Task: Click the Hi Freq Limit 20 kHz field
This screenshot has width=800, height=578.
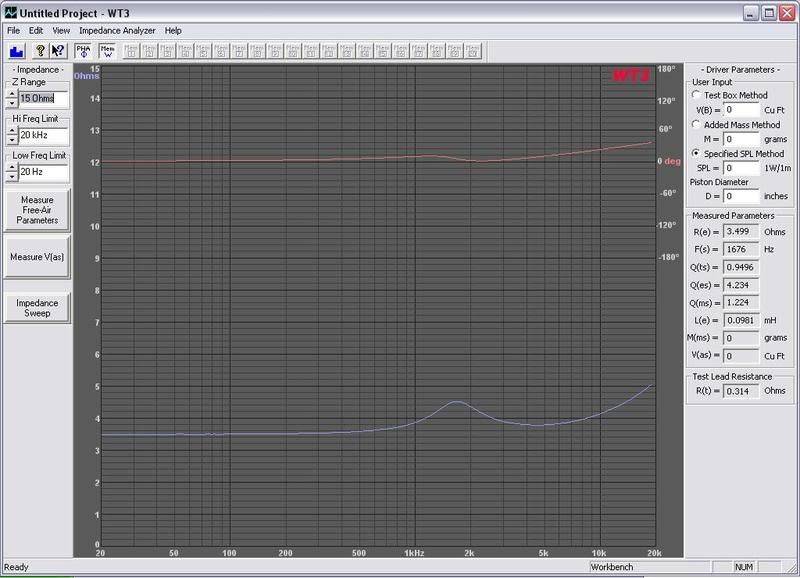Action: [x=43, y=135]
